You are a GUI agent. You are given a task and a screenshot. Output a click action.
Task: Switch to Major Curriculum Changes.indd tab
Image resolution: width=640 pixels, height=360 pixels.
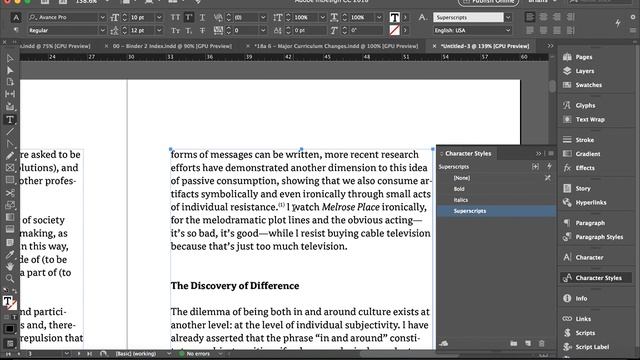pyautogui.click(x=336, y=46)
